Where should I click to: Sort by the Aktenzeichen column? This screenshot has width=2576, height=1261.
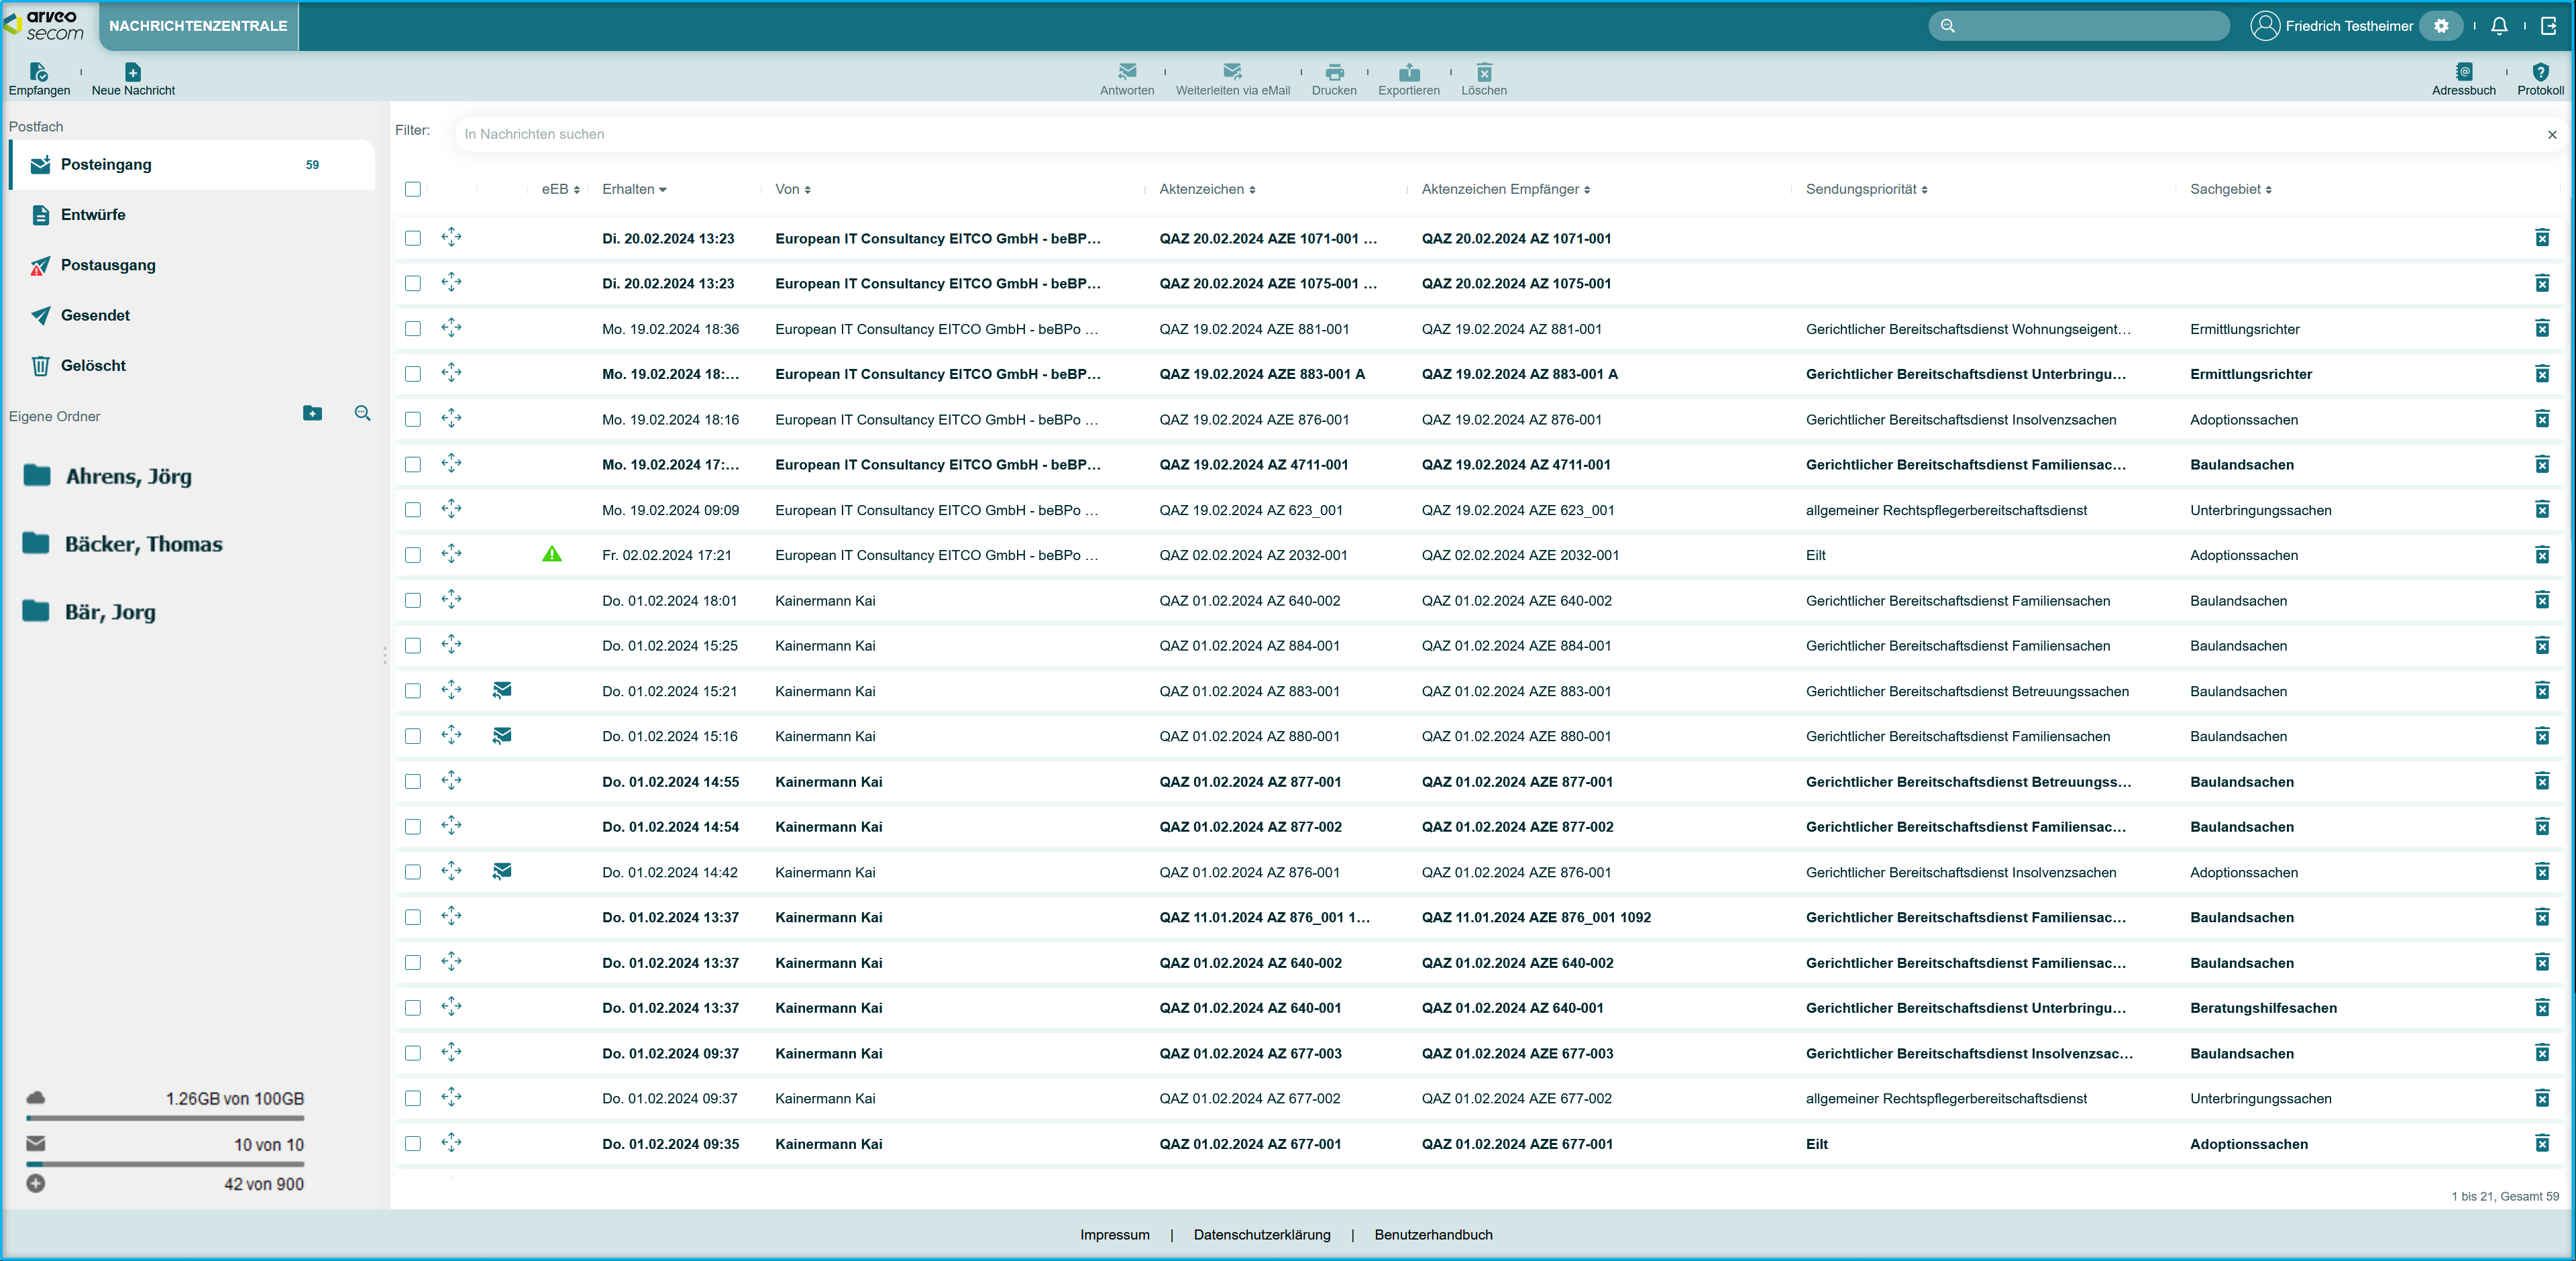[x=1207, y=189]
